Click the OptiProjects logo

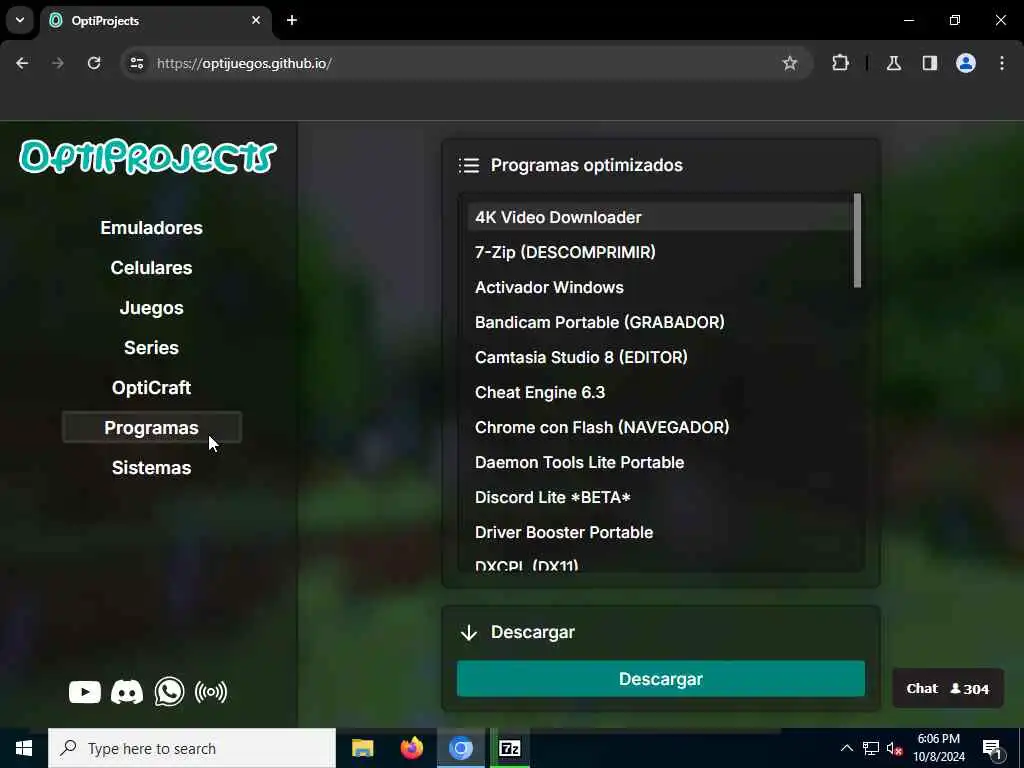click(x=148, y=157)
